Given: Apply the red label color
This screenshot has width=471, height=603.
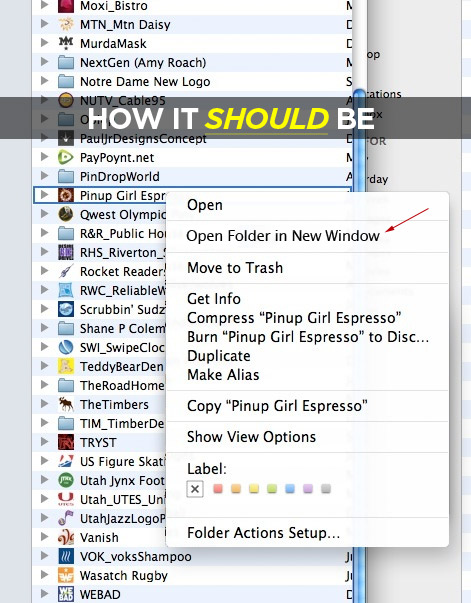Looking at the screenshot, I should tap(218, 489).
